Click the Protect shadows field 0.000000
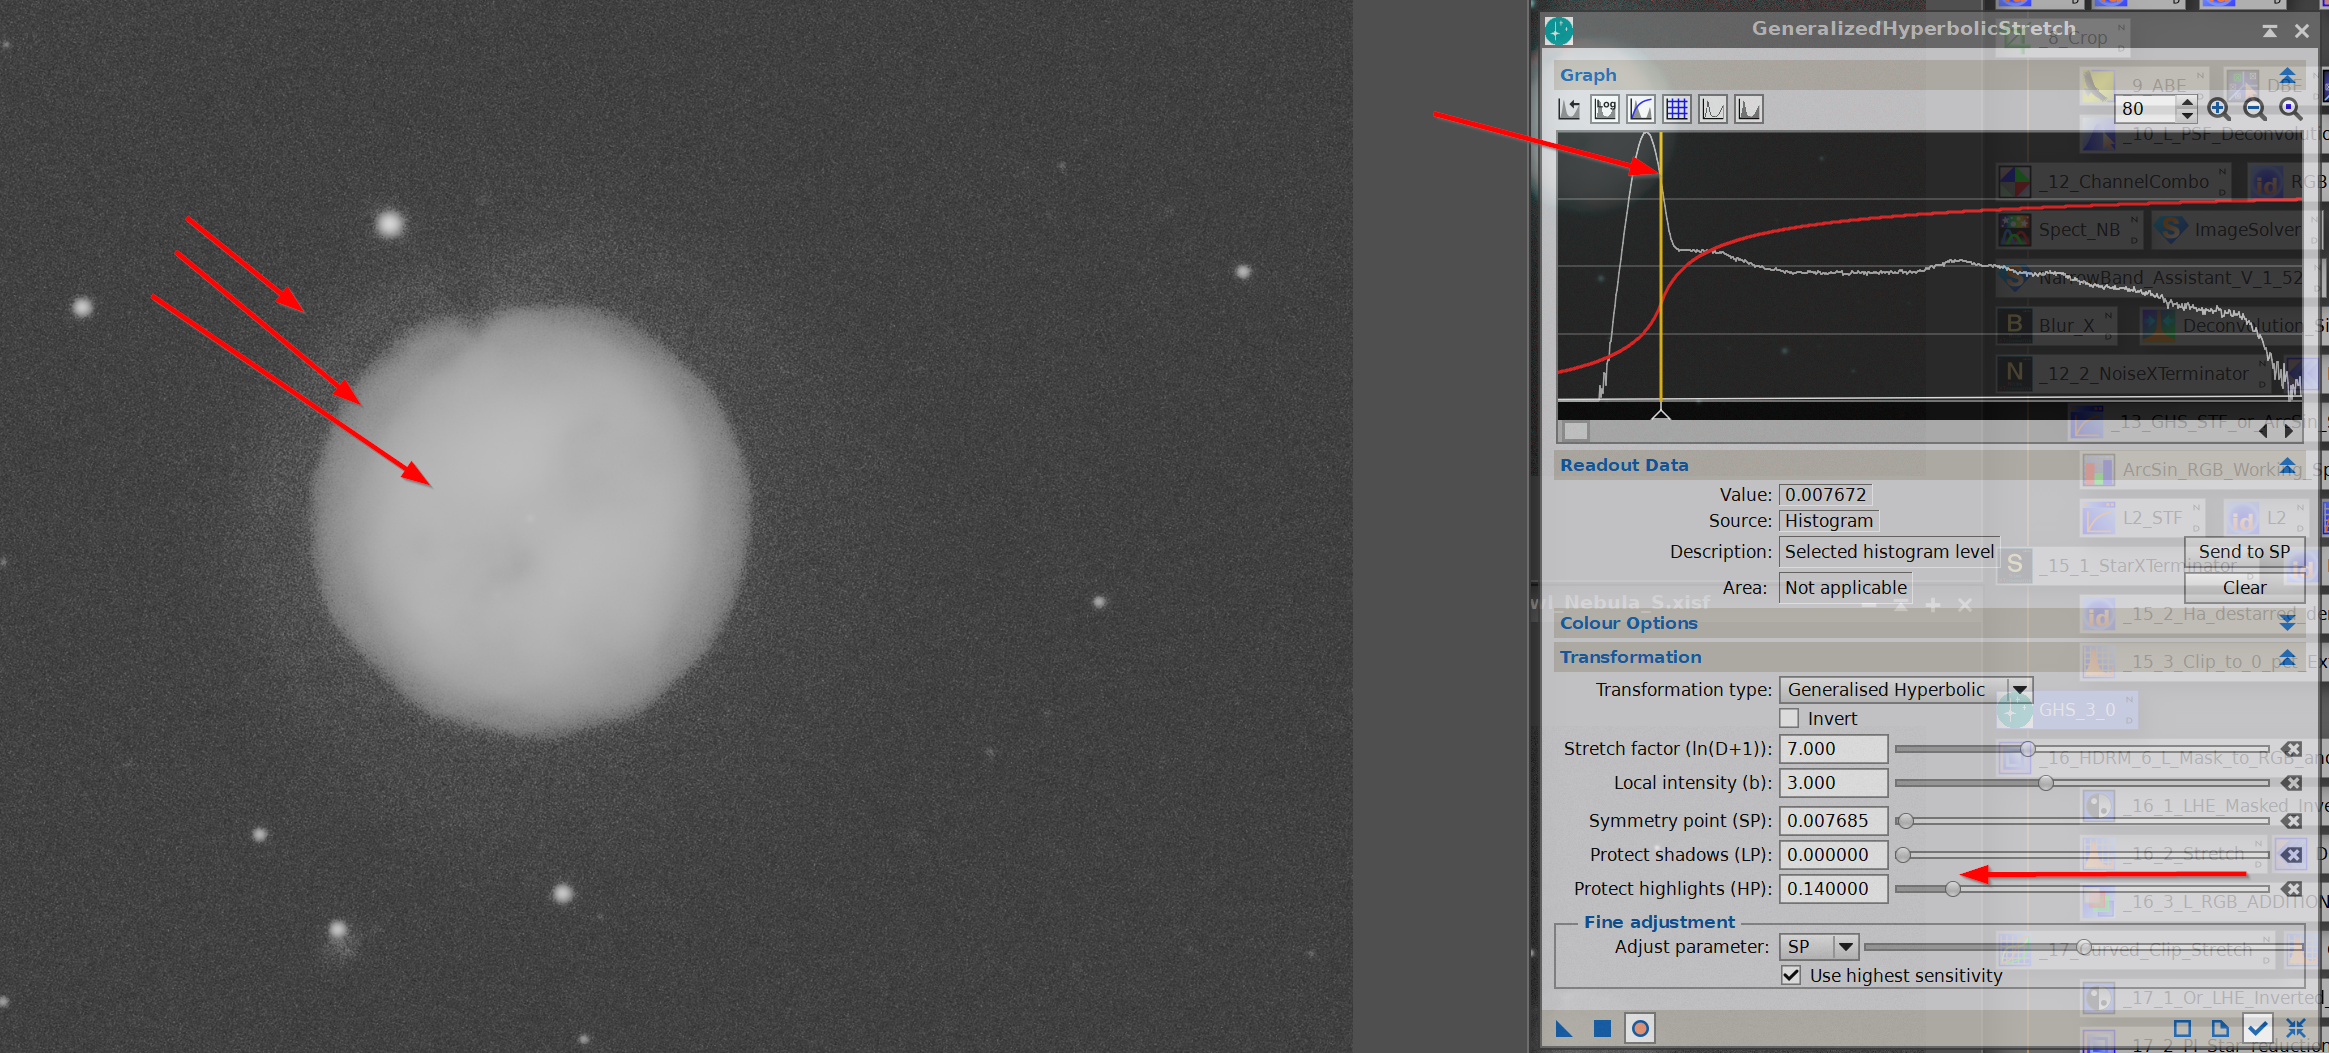 1833,855
